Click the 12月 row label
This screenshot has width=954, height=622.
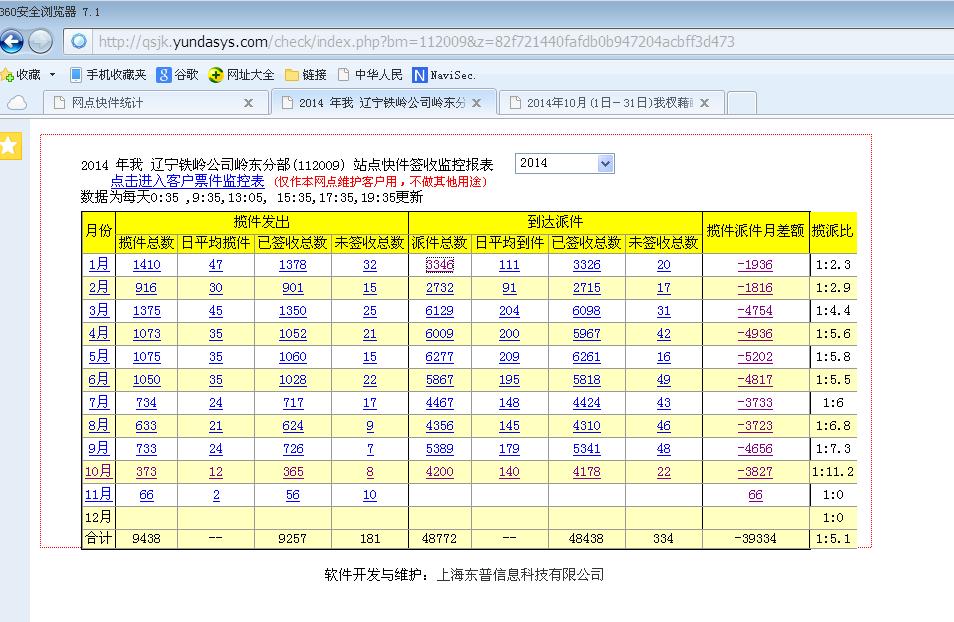coord(99,517)
